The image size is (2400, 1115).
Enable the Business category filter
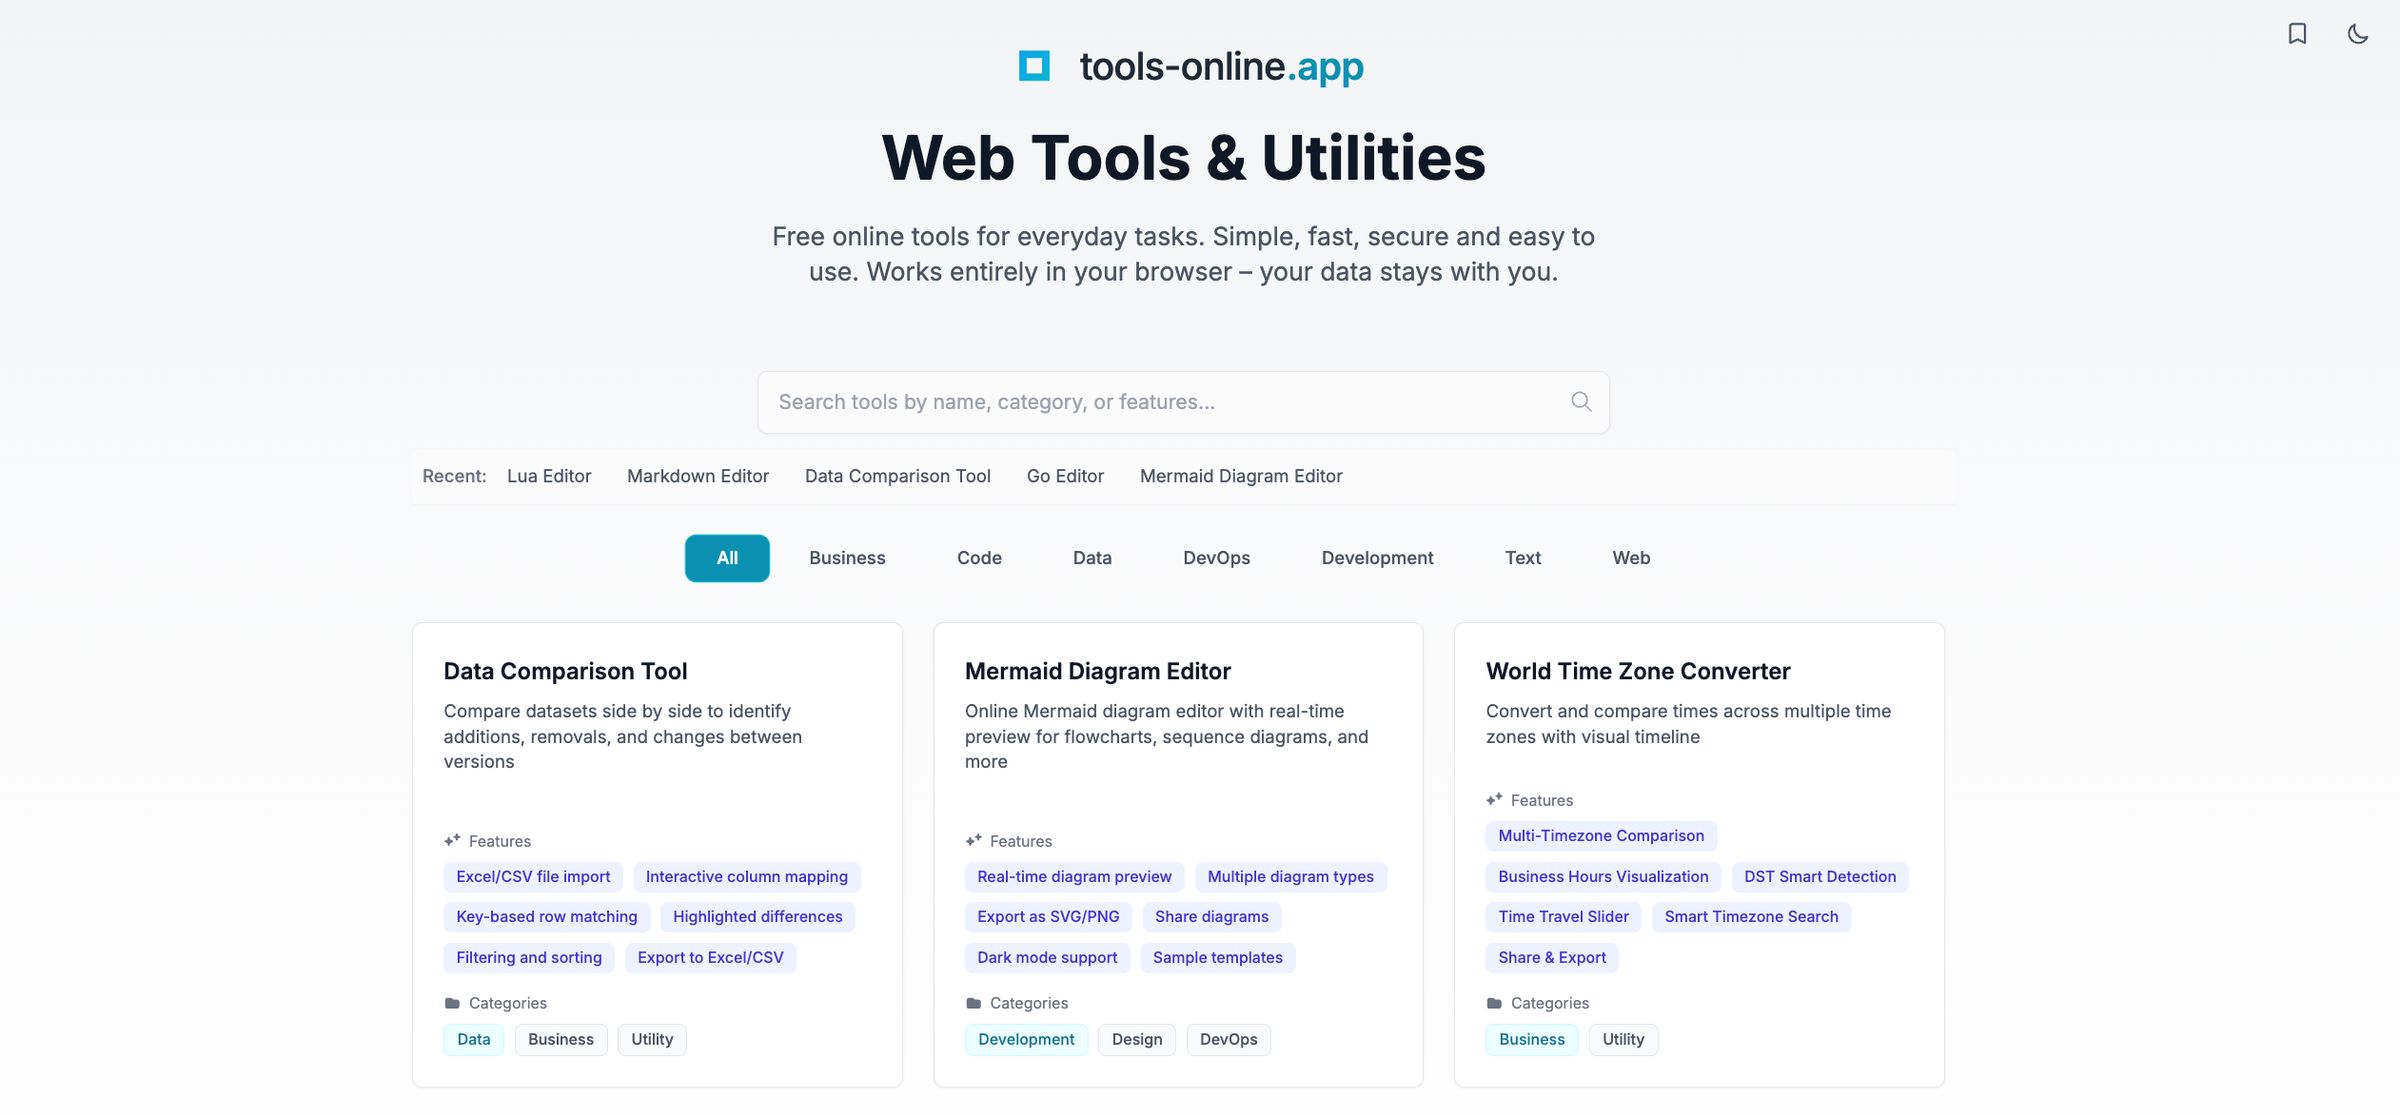tap(846, 558)
